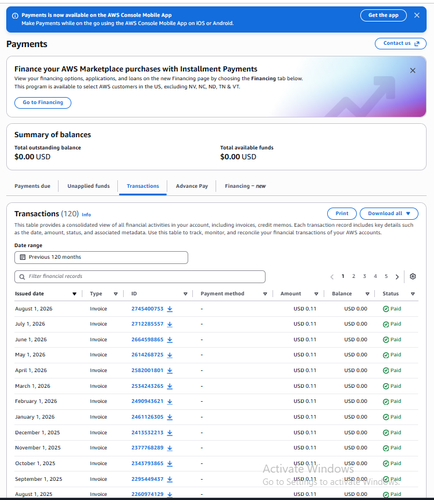The width and height of the screenshot is (434, 500).
Task: Go to previous page arrow
Action: (332, 277)
